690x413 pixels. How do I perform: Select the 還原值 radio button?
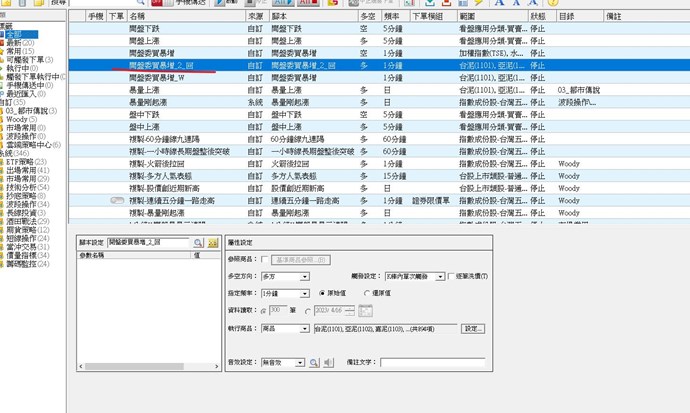pyautogui.click(x=364, y=294)
